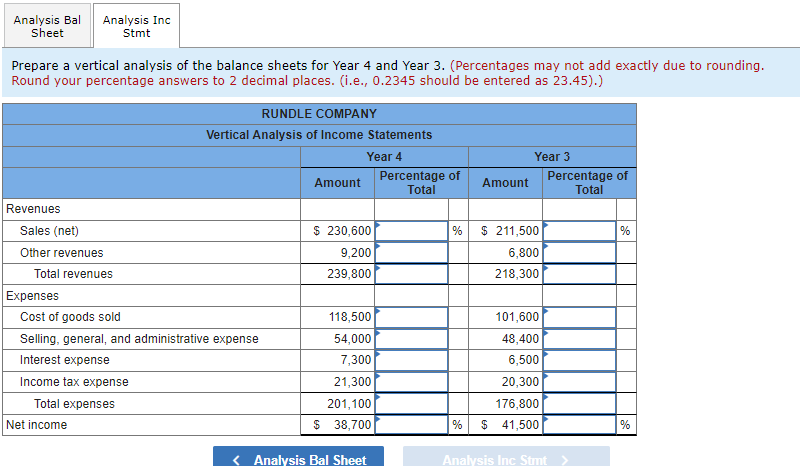Click Year 3 Interest expense percentage field
808x466 pixels.
[x=579, y=360]
